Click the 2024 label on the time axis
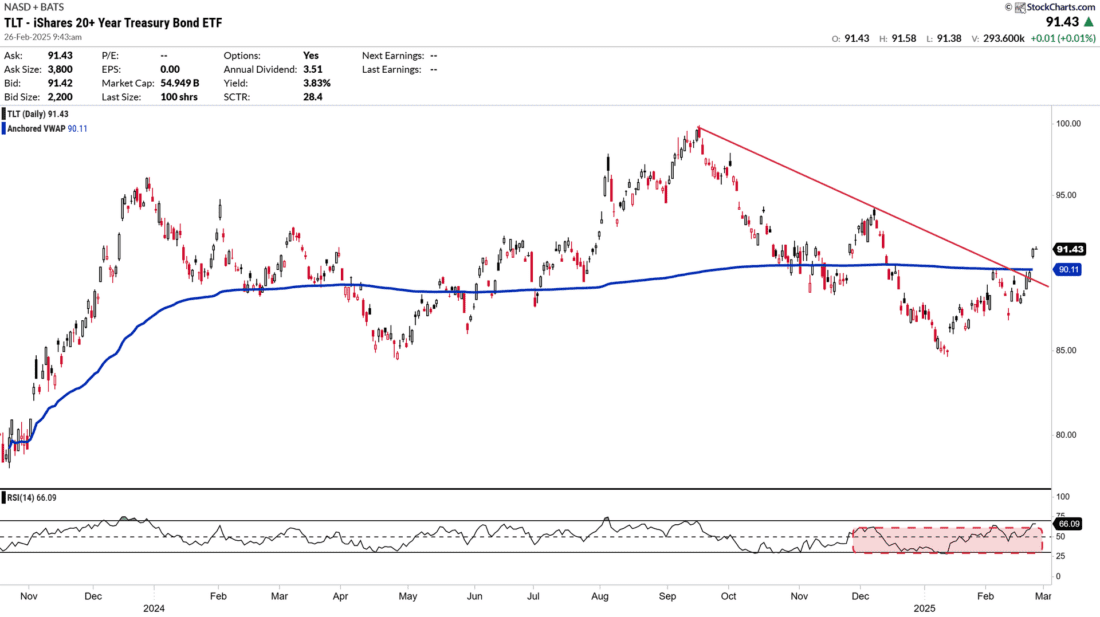This screenshot has height=617, width=1100. (154, 606)
